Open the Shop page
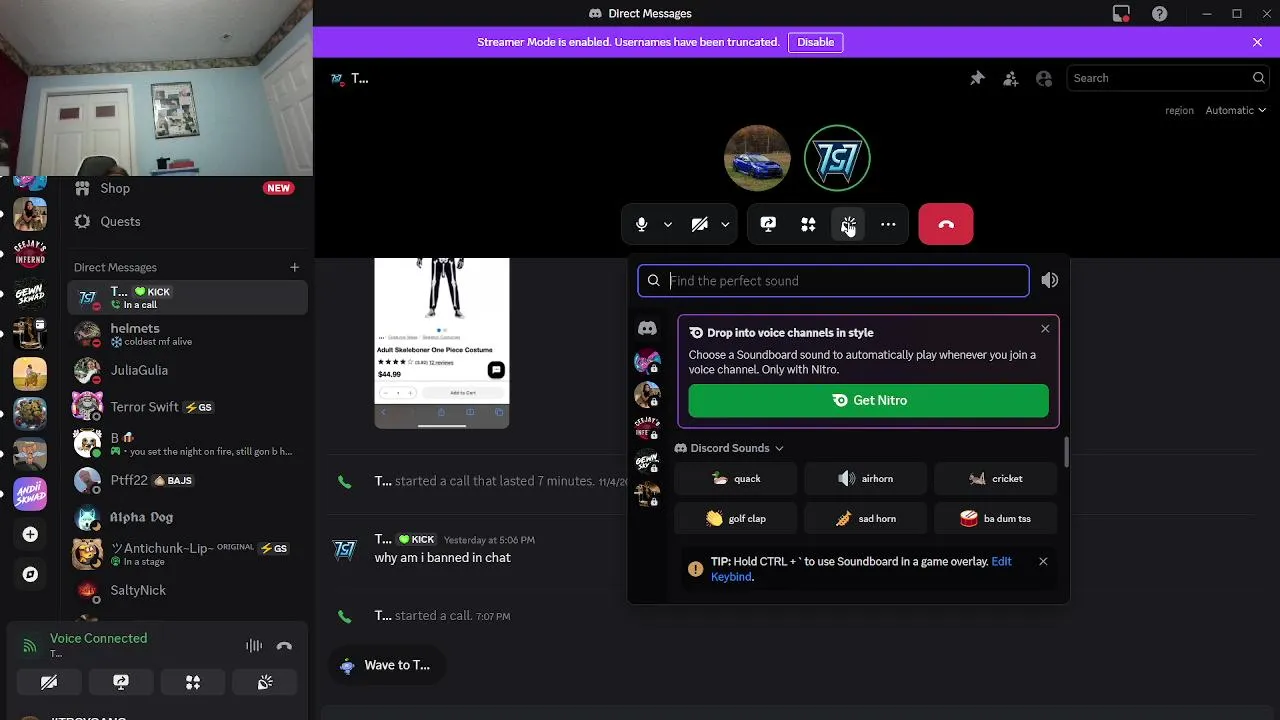Image resolution: width=1280 pixels, height=720 pixels. tap(187, 188)
